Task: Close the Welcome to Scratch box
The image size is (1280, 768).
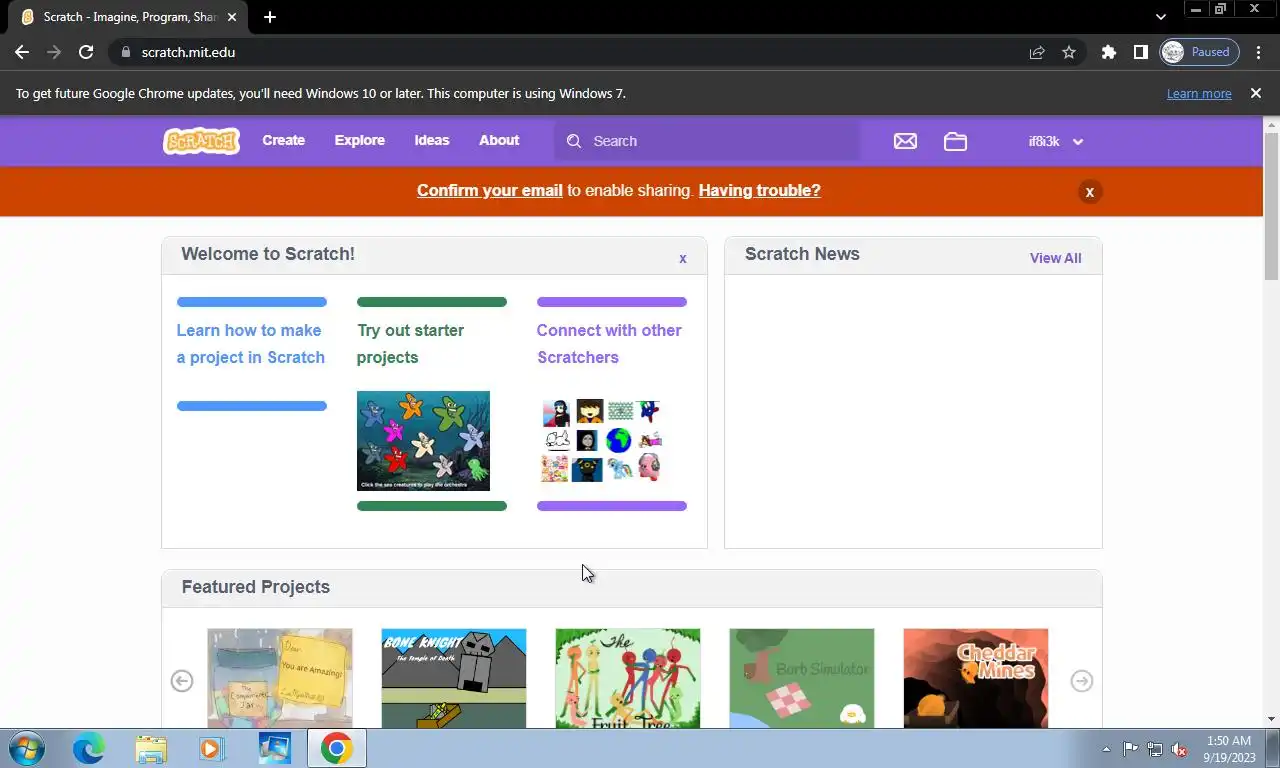Action: pos(683,258)
